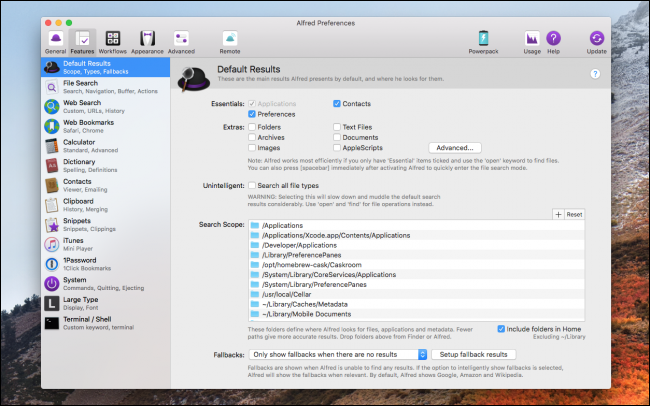The height and width of the screenshot is (406, 650).
Task: Click the Setup fallback results button
Action: coord(473,355)
